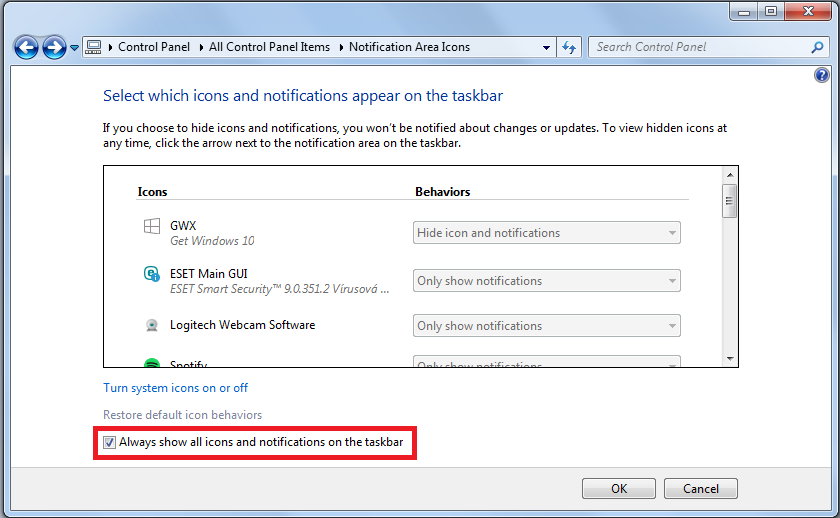Click the refresh icon beside address bar
Image resolution: width=840 pixels, height=518 pixels.
click(x=569, y=48)
